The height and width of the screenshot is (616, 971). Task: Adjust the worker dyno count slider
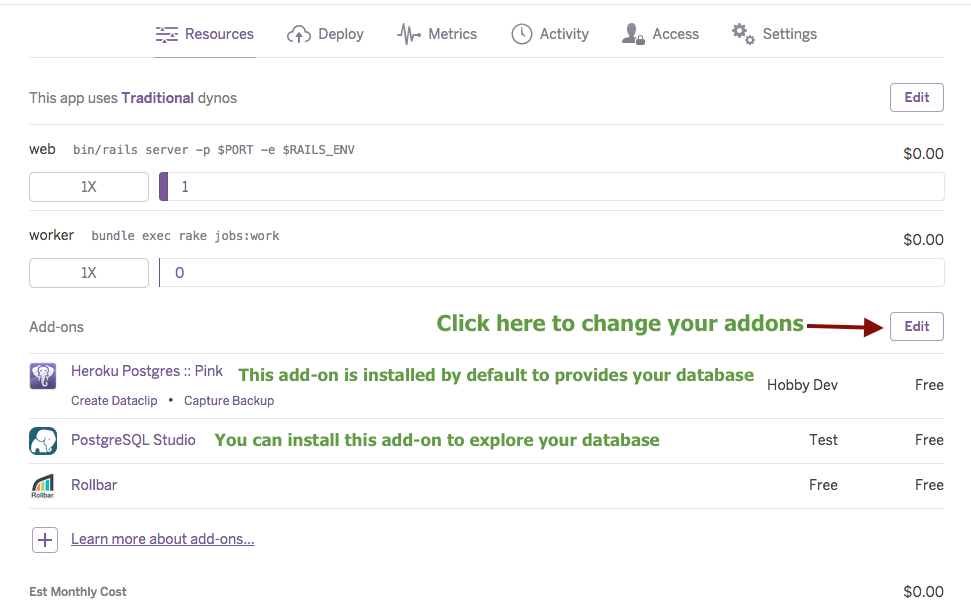552,273
